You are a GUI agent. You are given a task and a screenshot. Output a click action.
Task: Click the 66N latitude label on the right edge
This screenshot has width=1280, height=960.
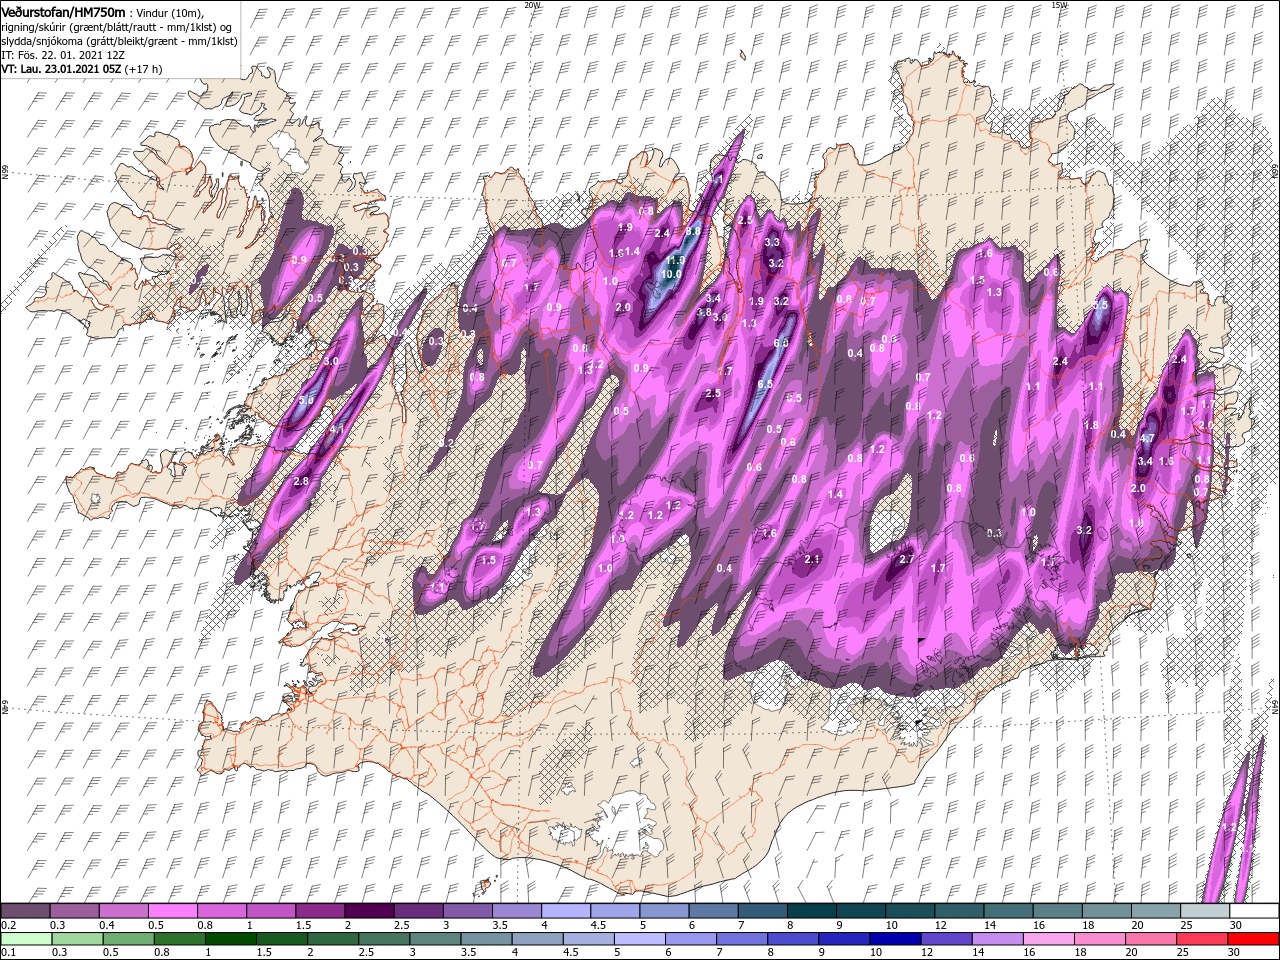pos(1274,171)
